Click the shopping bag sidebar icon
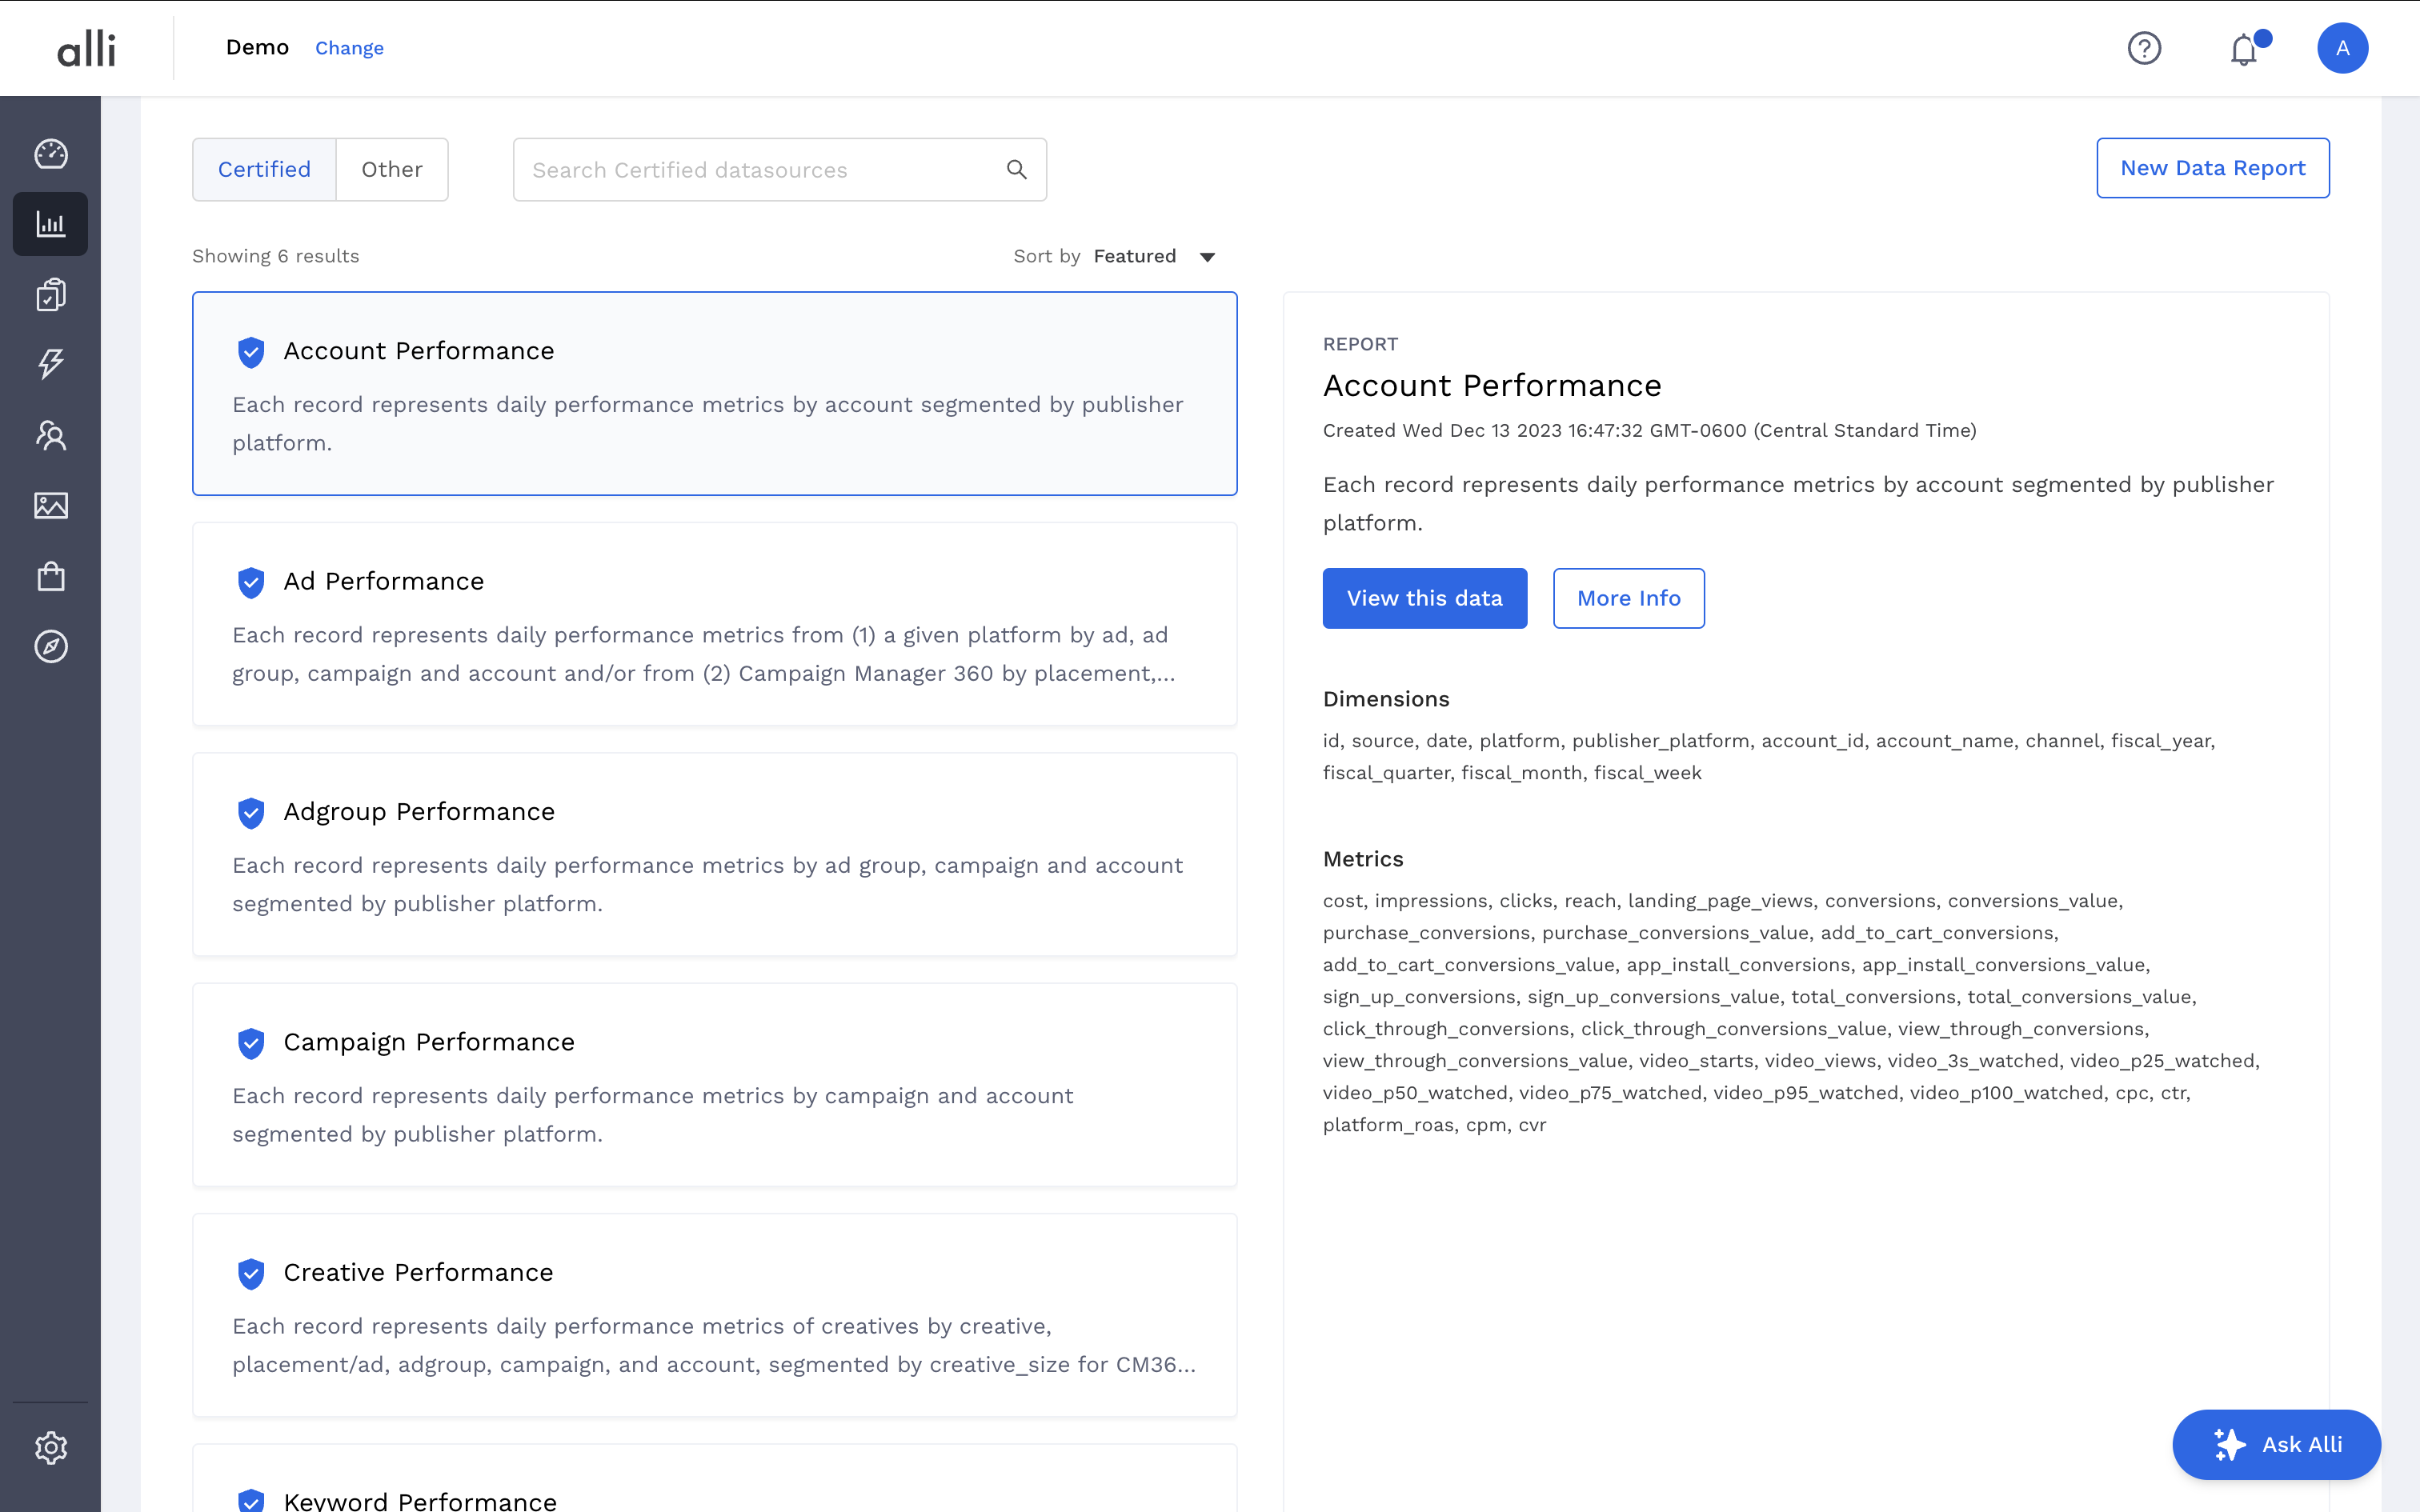The height and width of the screenshot is (1512, 2420). coord(51,576)
